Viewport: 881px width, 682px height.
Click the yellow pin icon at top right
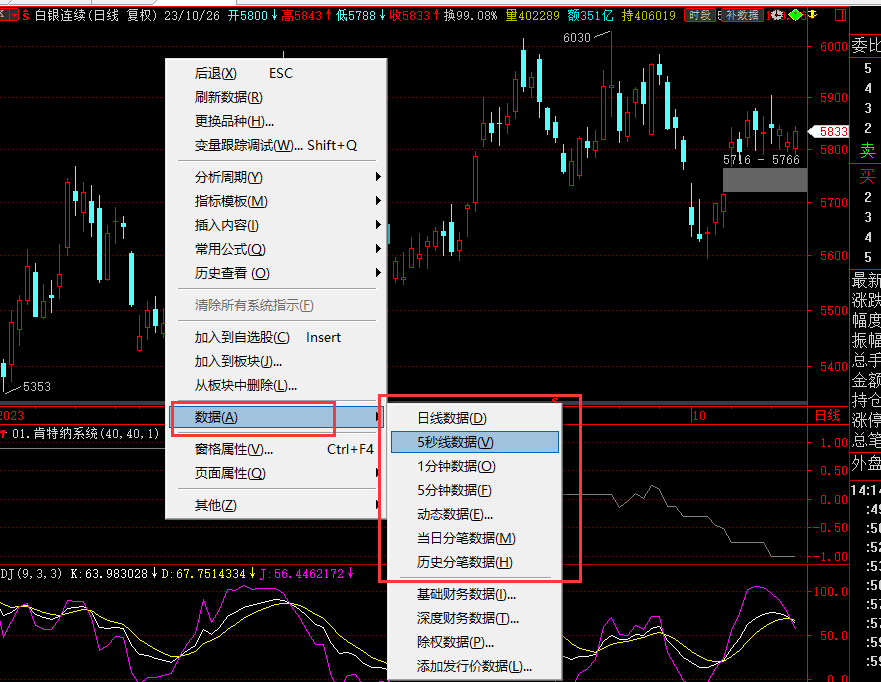click(813, 15)
